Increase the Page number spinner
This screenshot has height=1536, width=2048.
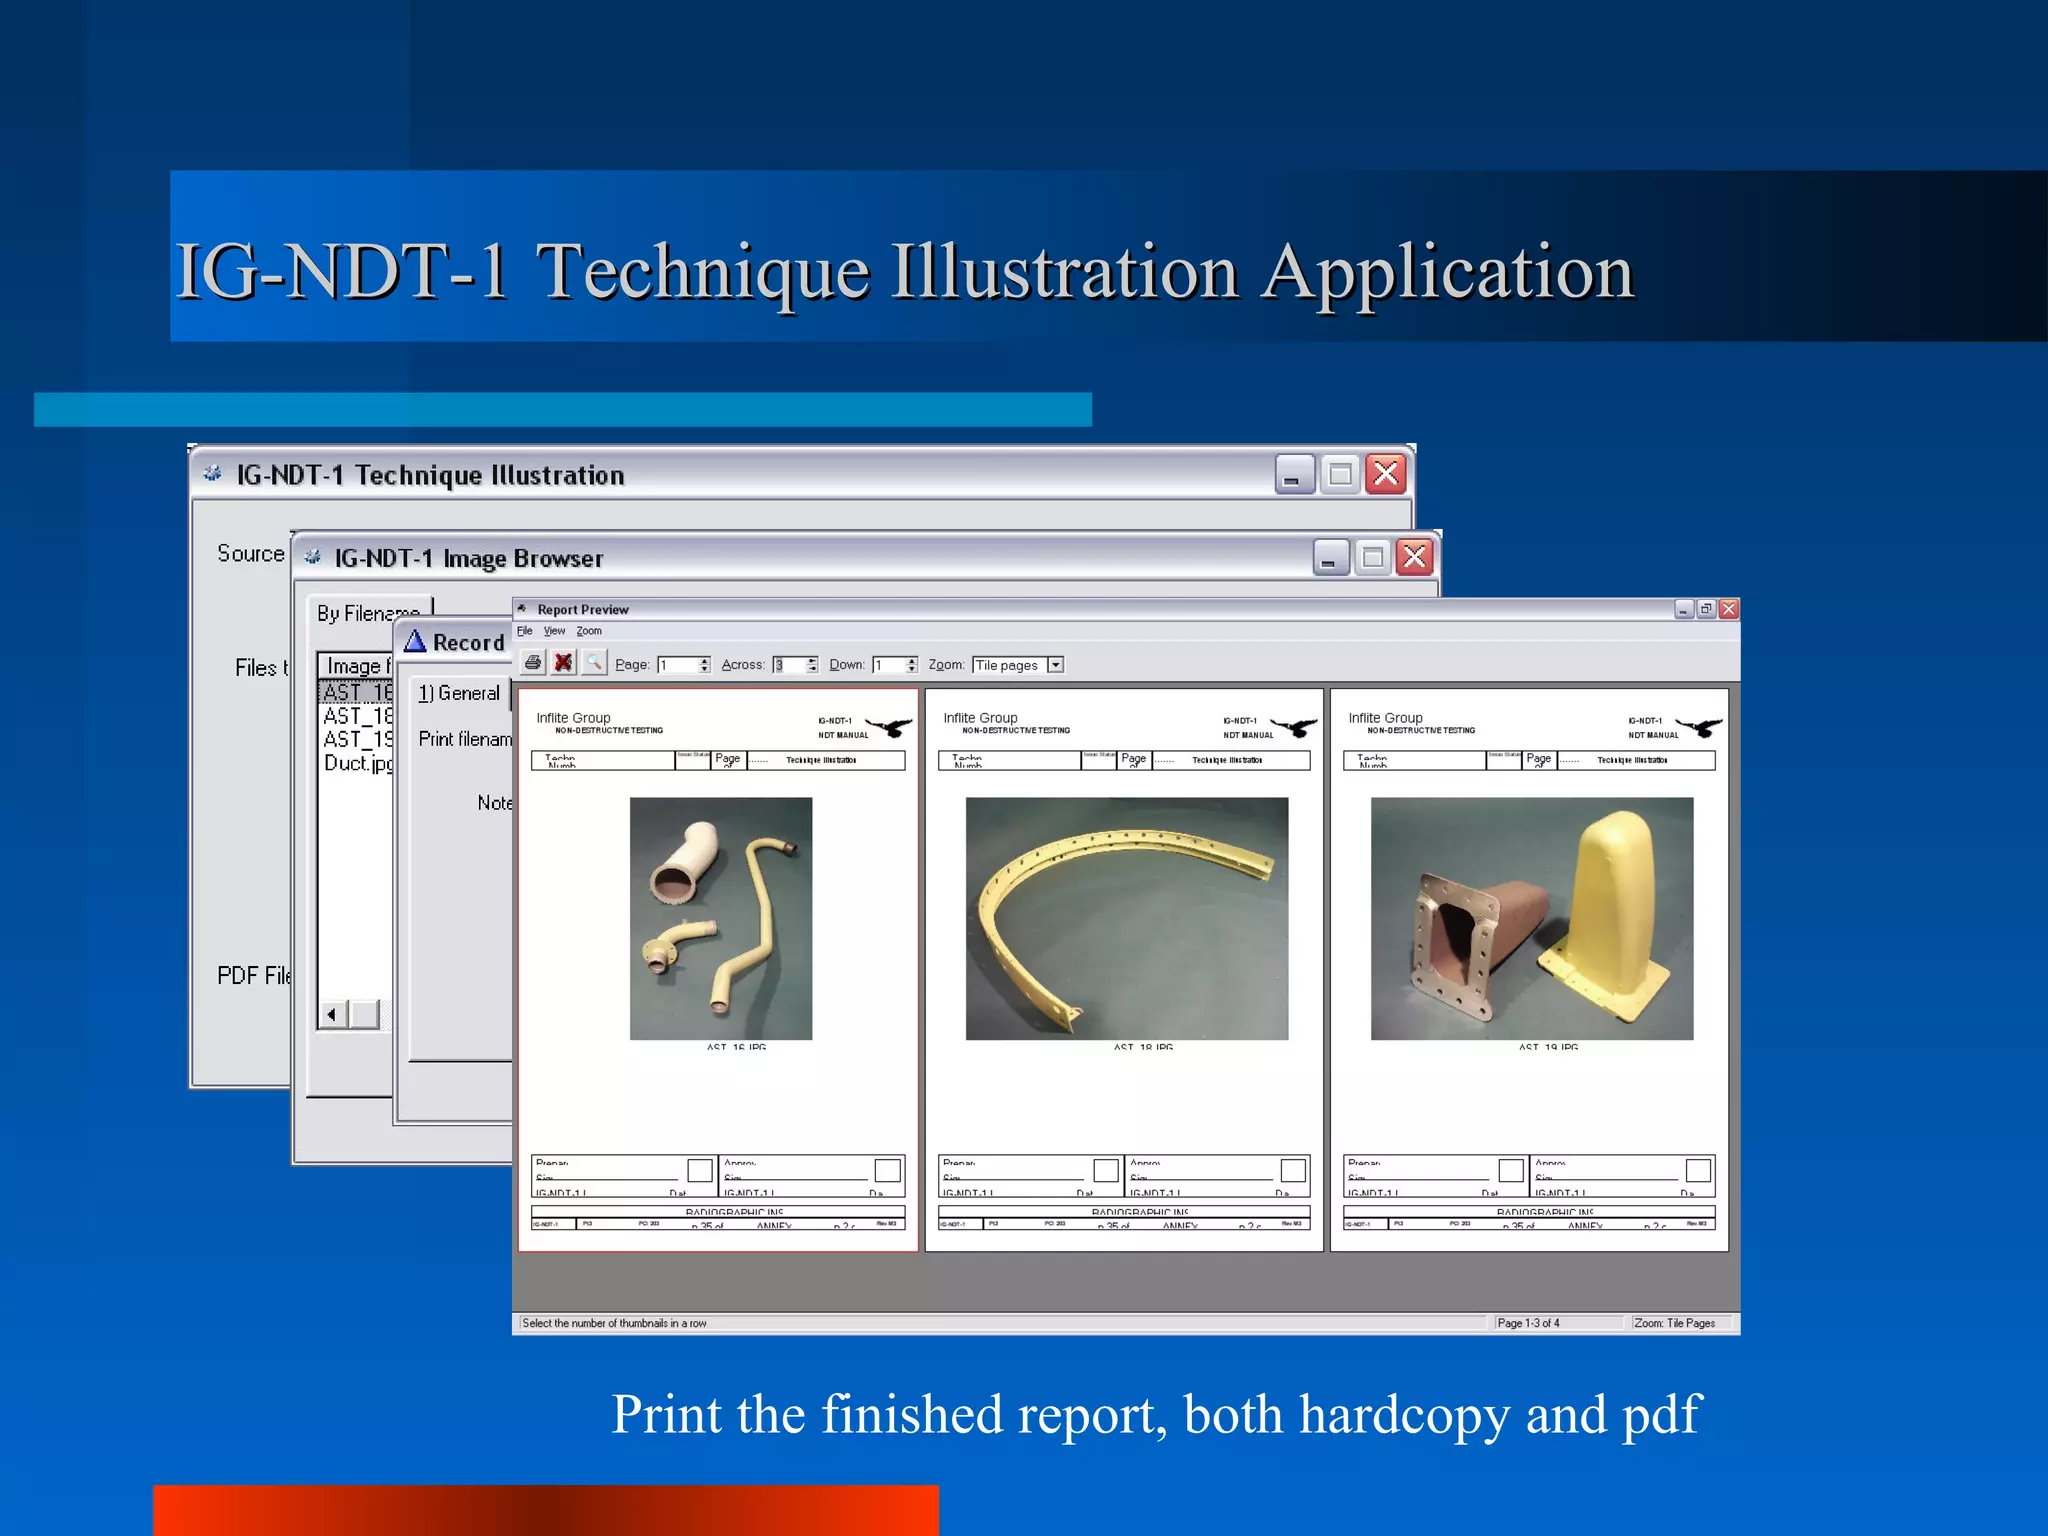coord(705,660)
